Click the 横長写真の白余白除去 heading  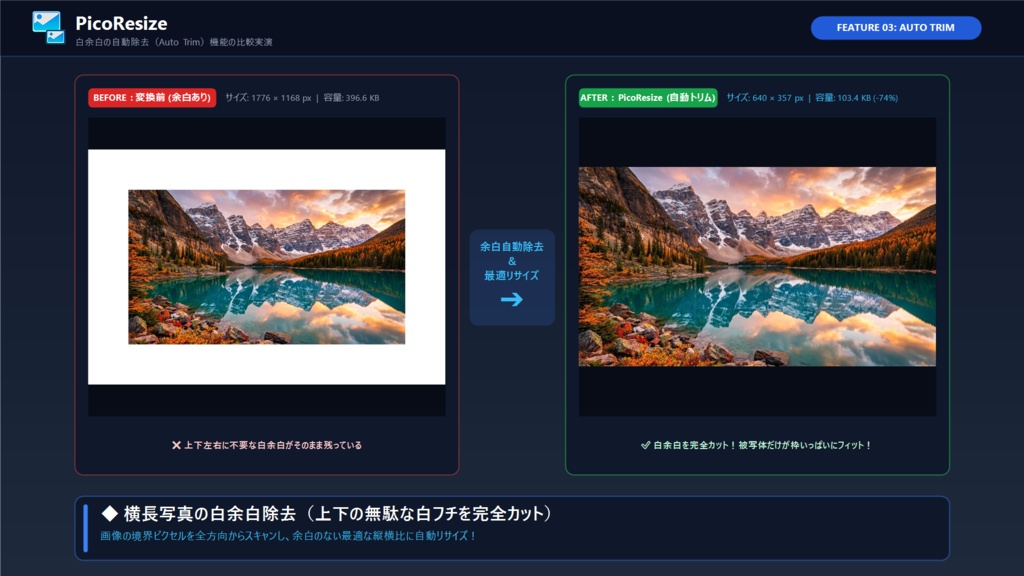click(x=337, y=513)
